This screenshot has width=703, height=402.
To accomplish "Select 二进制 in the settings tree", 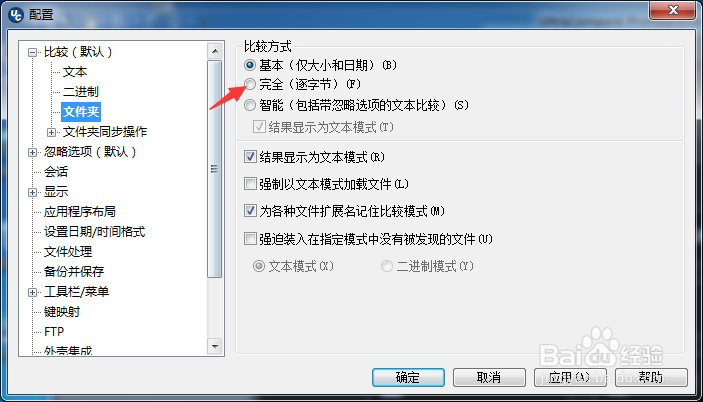I will (81, 92).
